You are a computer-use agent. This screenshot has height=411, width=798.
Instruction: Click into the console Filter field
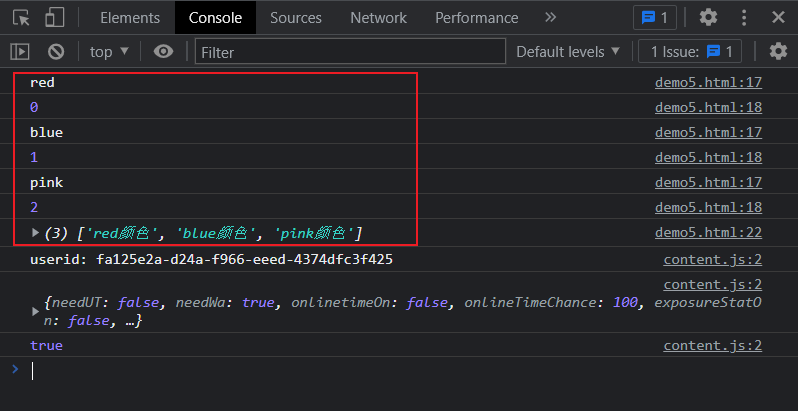click(x=350, y=52)
